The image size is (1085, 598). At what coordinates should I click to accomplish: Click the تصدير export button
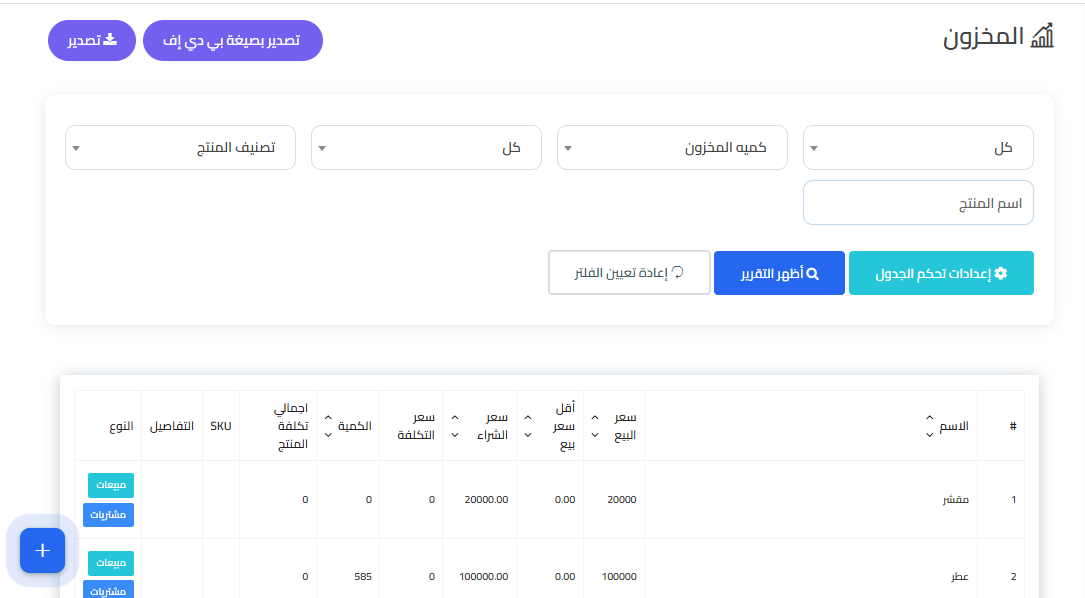pos(91,41)
